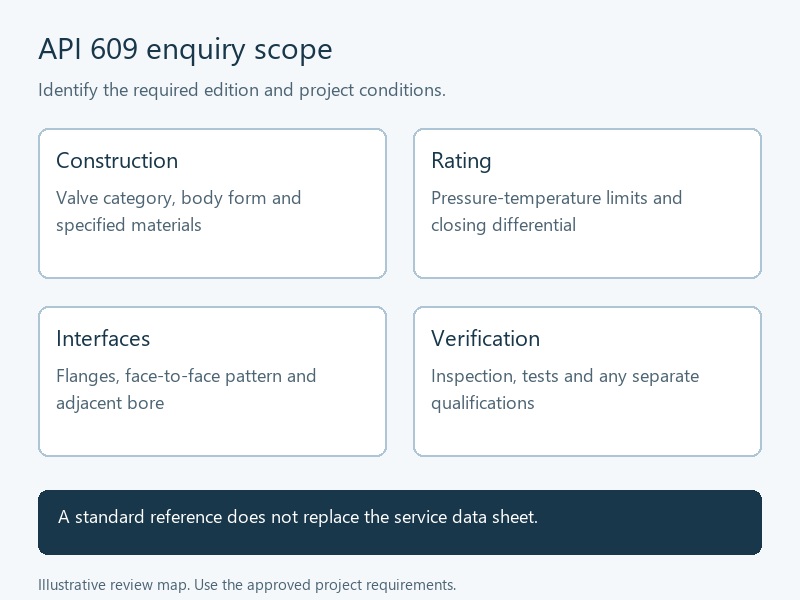This screenshot has width=800, height=600.
Task: Click the 'Flanges, face-to-face pattern' description
Action: [x=186, y=389]
